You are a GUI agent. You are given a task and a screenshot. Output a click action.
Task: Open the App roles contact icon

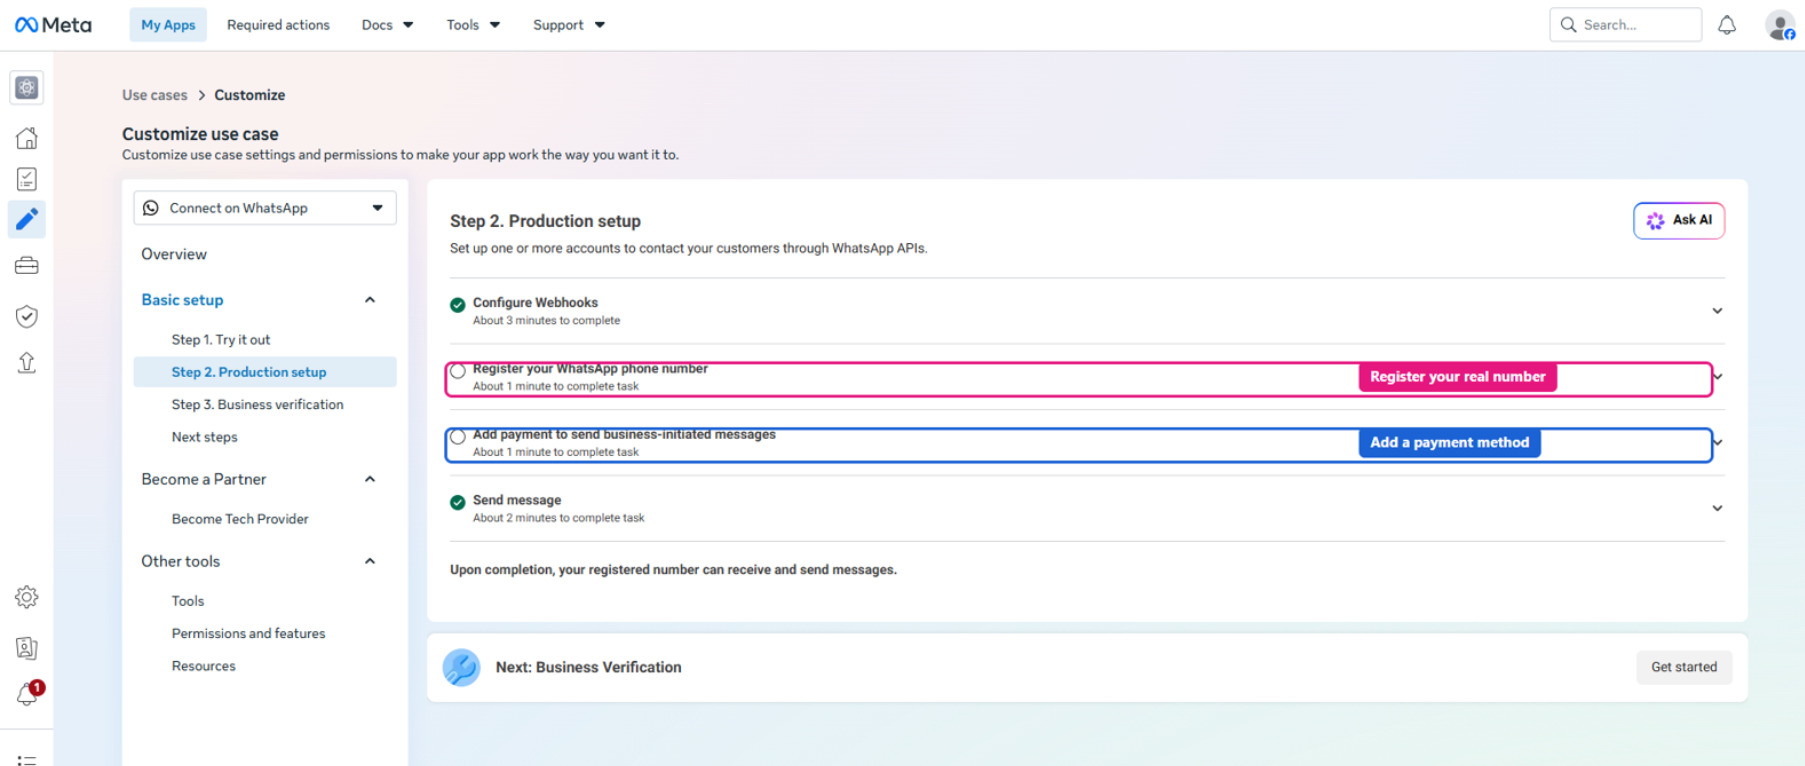(x=27, y=648)
